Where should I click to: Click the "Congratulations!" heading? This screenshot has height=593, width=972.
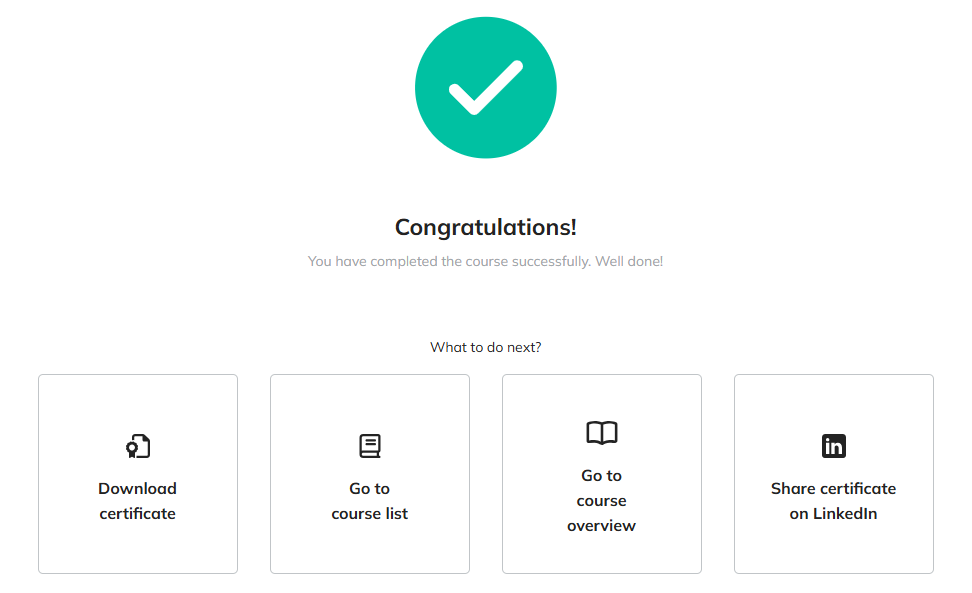tap(485, 227)
